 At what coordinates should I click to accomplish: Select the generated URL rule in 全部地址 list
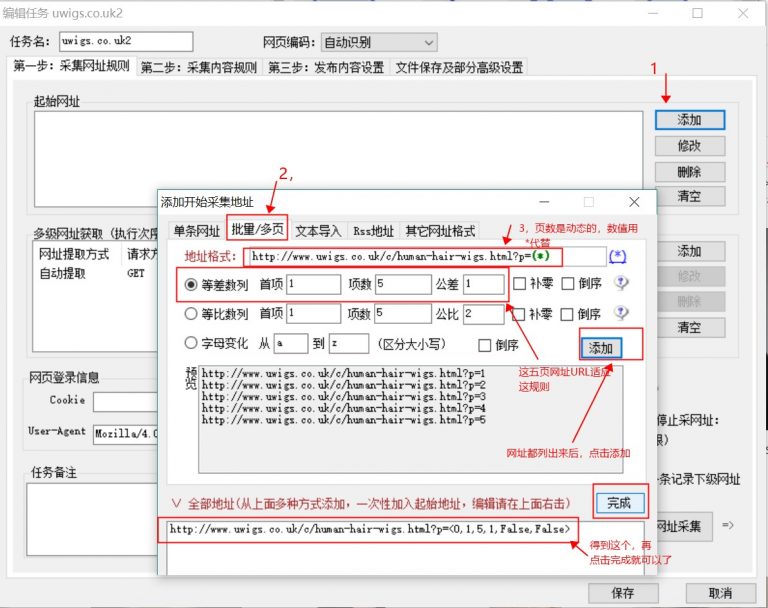pyautogui.click(x=370, y=529)
